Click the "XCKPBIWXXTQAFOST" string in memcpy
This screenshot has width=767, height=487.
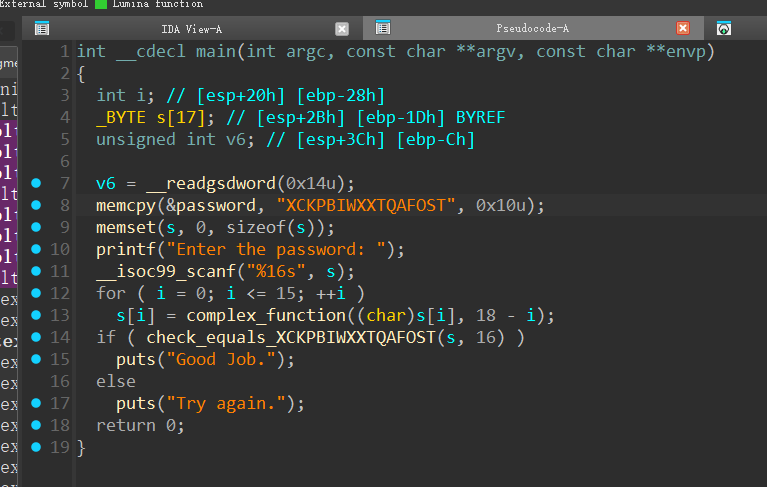(366, 205)
